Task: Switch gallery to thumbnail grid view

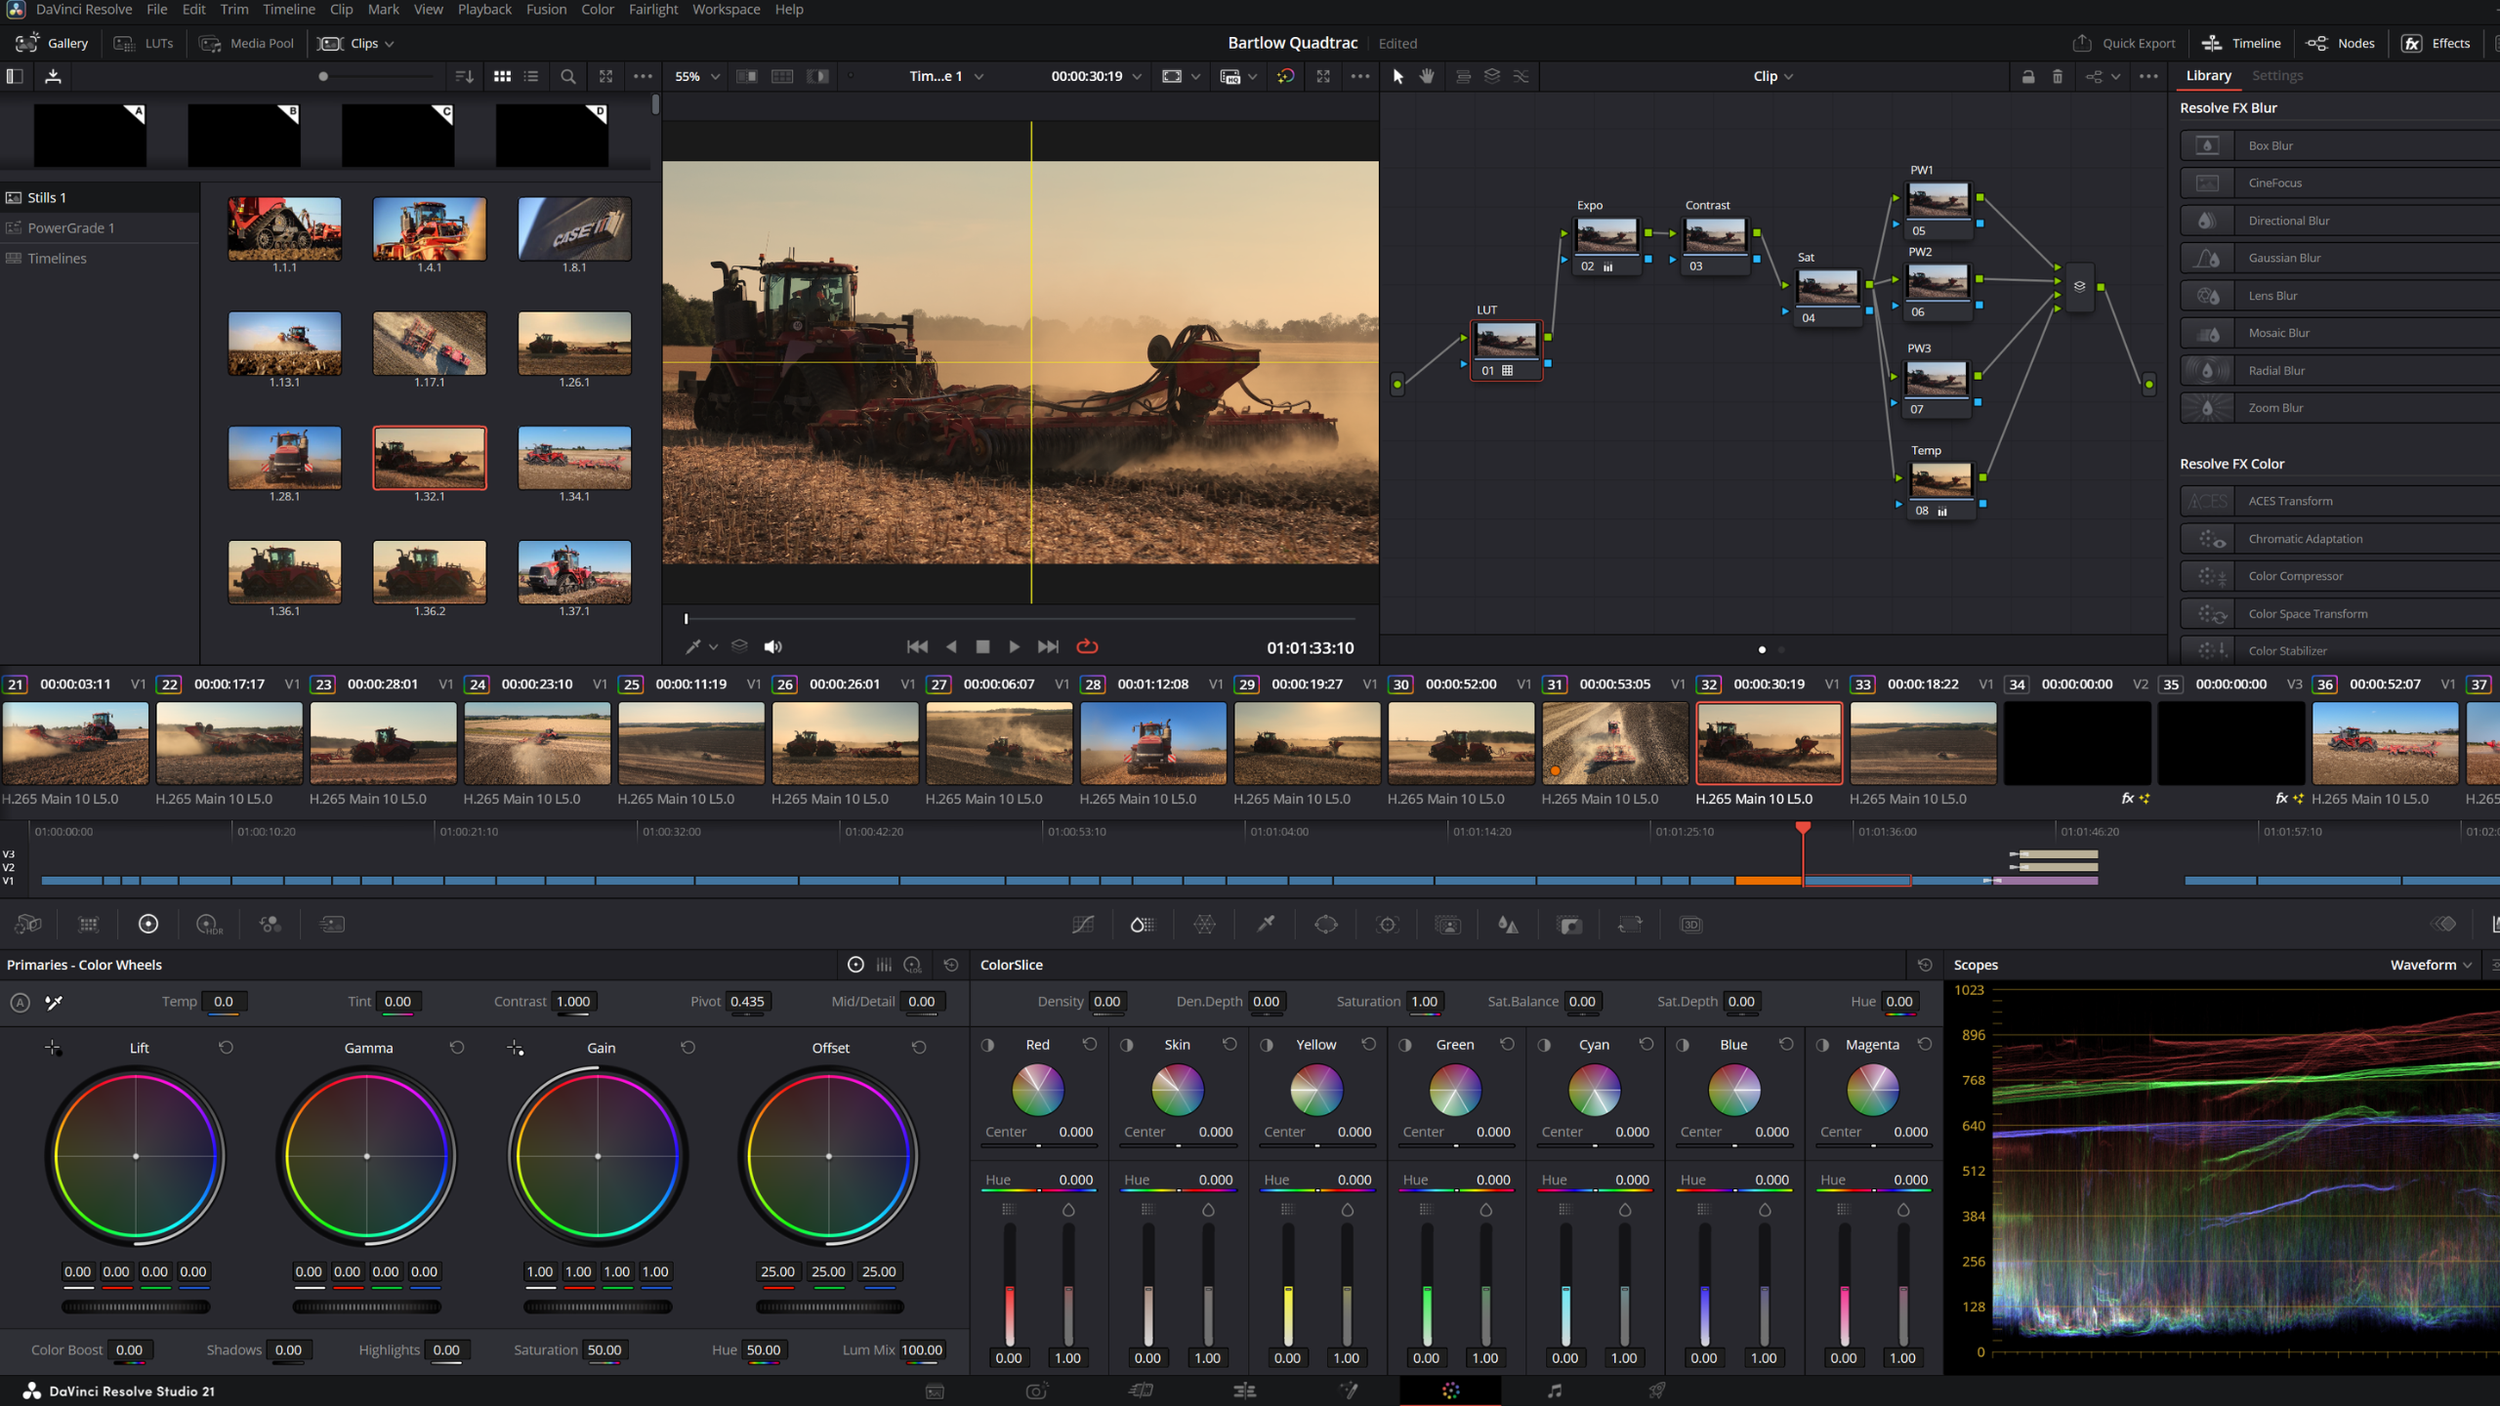Action: click(502, 76)
